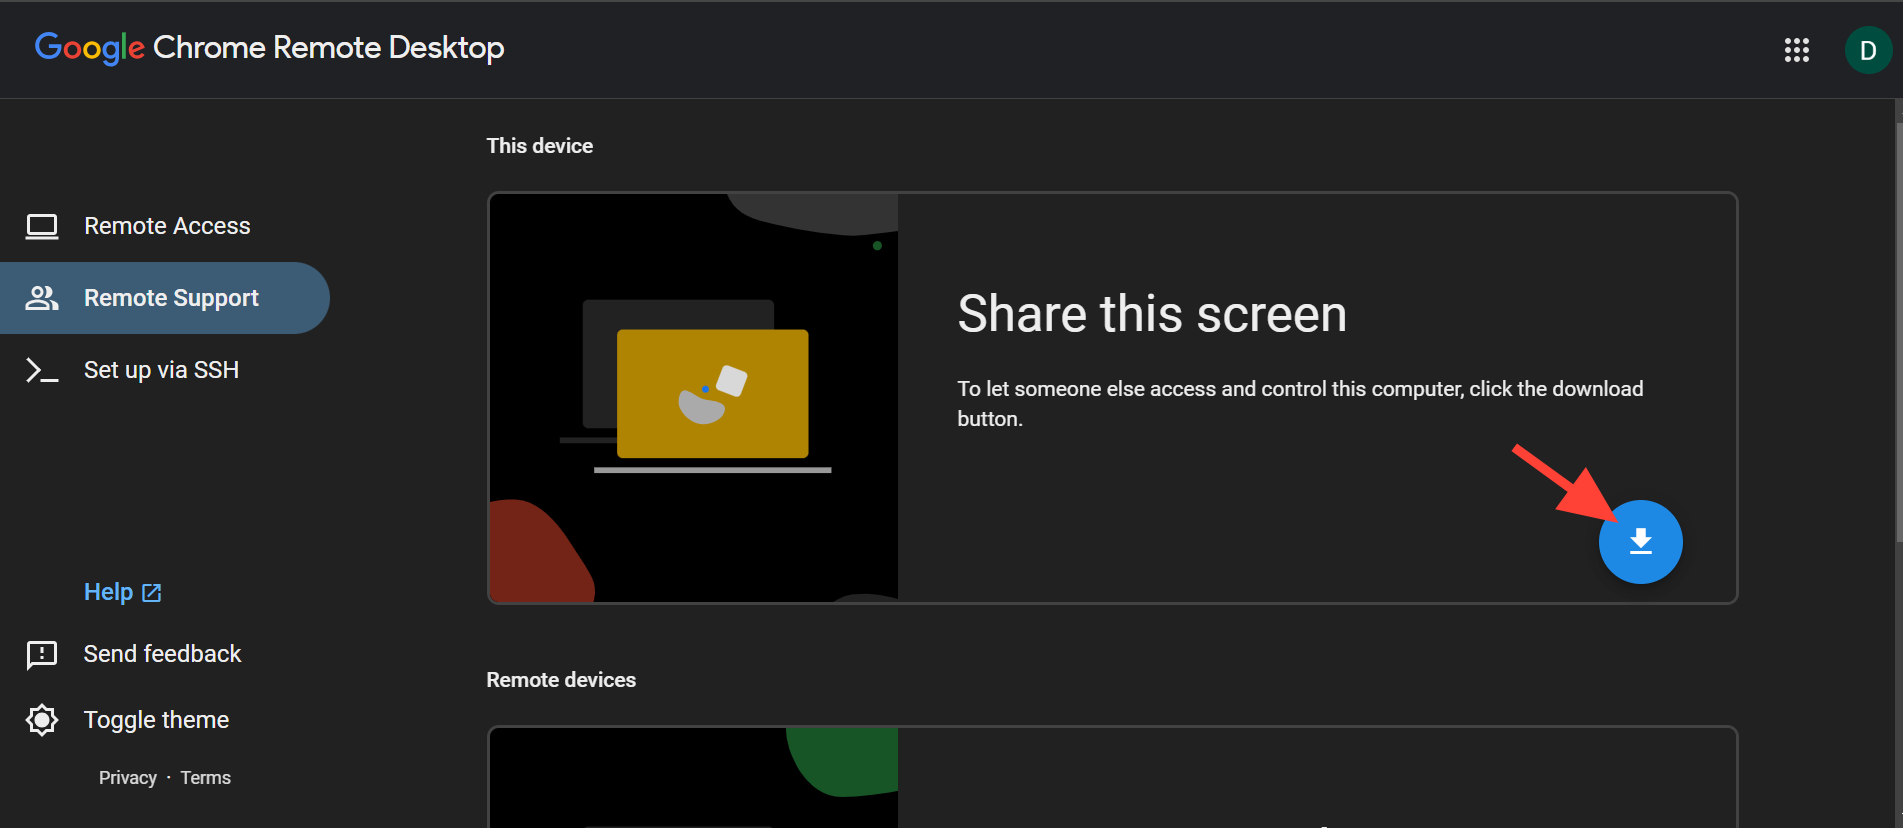The image size is (1903, 828).
Task: Open the Google apps grid
Action: 1797,50
